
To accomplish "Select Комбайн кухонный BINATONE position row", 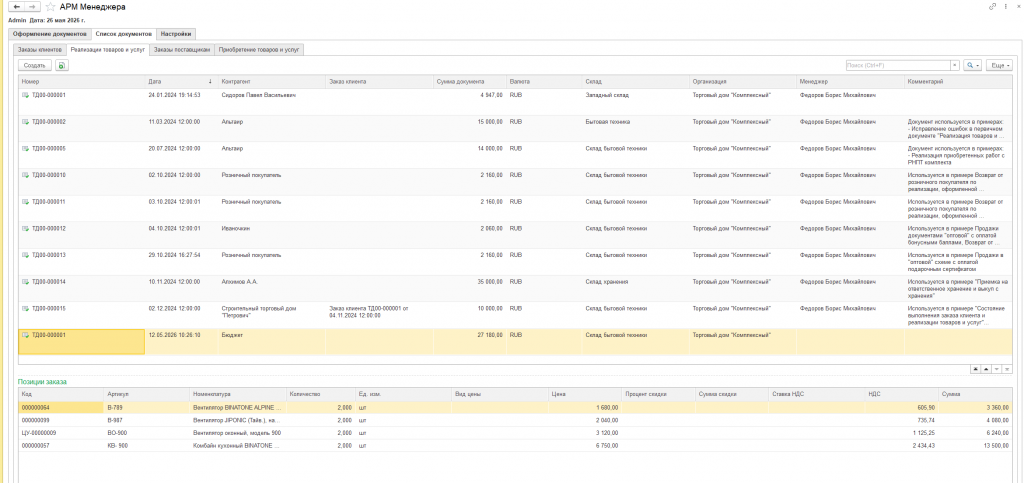I will pyautogui.click(x=516, y=445).
